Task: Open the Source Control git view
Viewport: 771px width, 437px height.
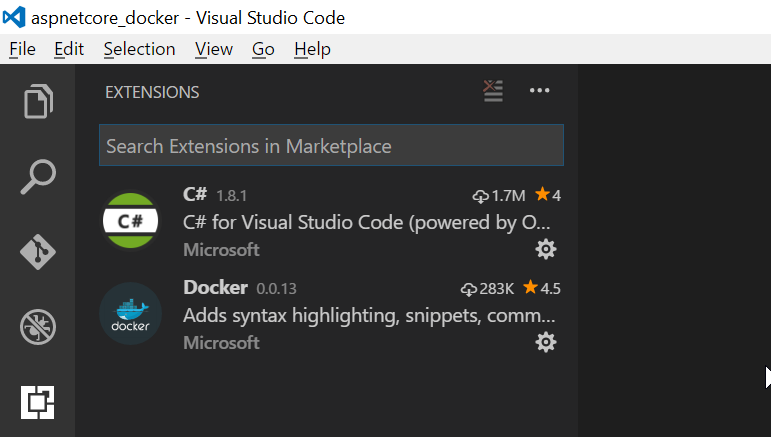Action: coord(38,252)
